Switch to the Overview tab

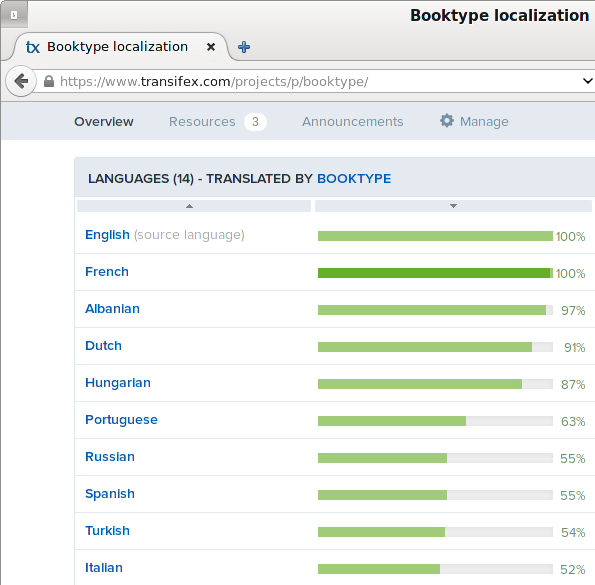coord(104,122)
